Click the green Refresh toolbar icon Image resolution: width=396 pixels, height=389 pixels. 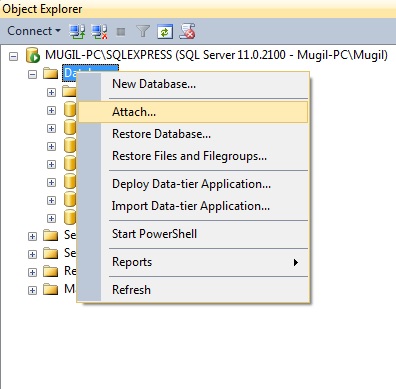pyautogui.click(x=165, y=32)
